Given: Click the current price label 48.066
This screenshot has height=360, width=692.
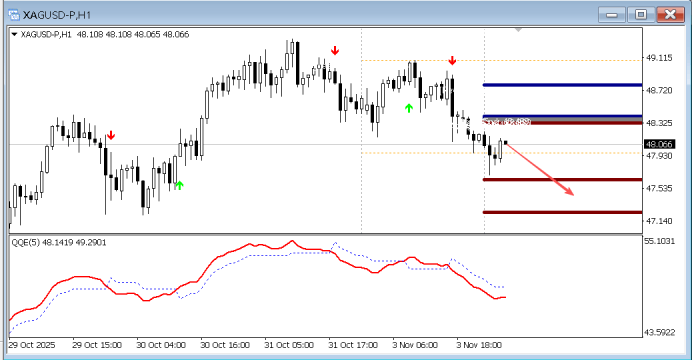Looking at the screenshot, I should pyautogui.click(x=658, y=144).
